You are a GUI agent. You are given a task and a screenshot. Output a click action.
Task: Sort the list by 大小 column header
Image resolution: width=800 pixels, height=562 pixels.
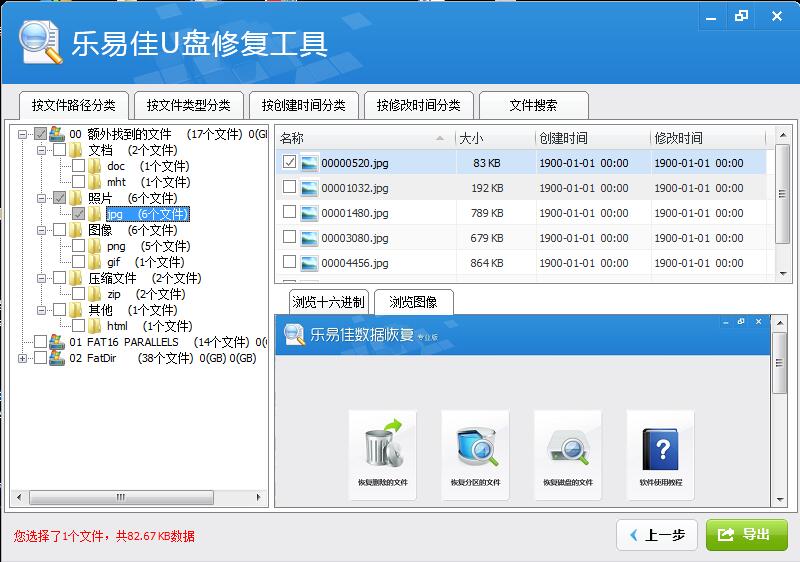click(495, 138)
